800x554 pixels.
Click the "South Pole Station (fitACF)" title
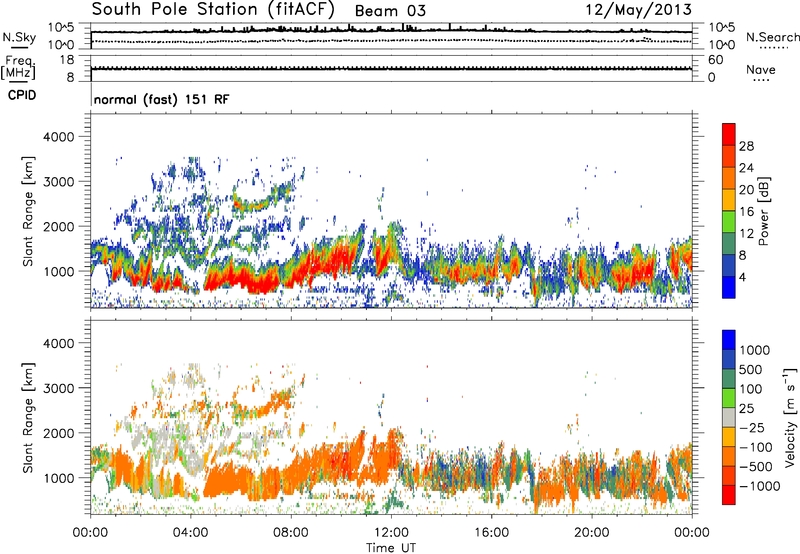click(213, 10)
